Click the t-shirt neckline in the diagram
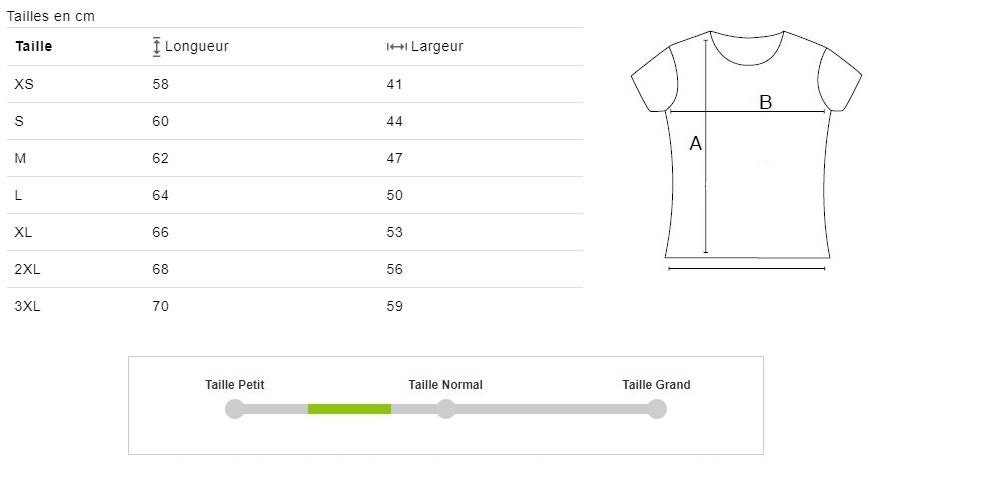Image resolution: width=1000 pixels, height=488 pixels. pyautogui.click(x=747, y=48)
